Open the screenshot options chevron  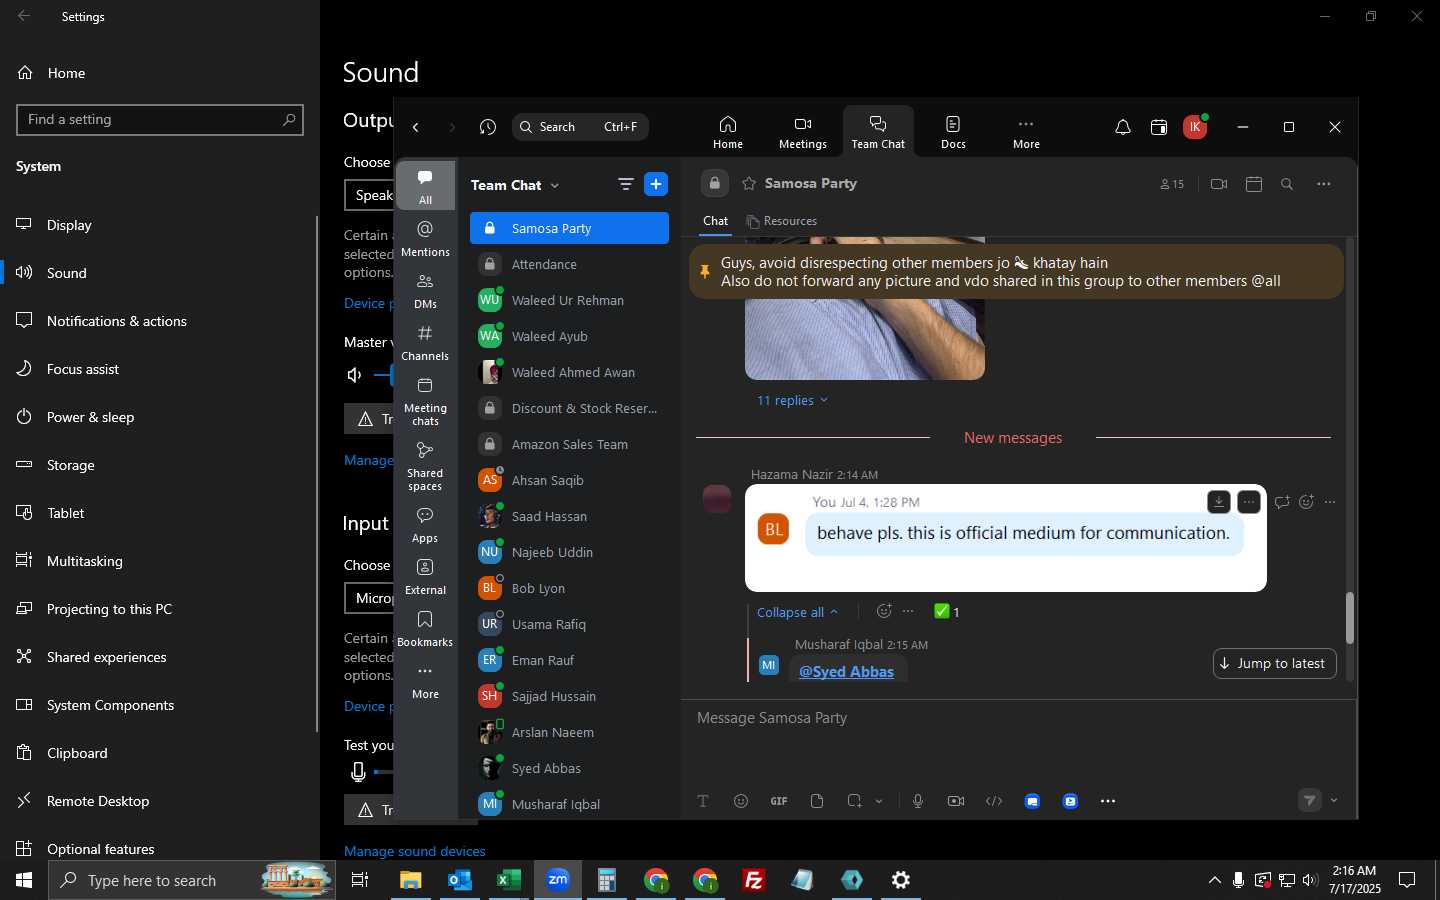[879, 801]
